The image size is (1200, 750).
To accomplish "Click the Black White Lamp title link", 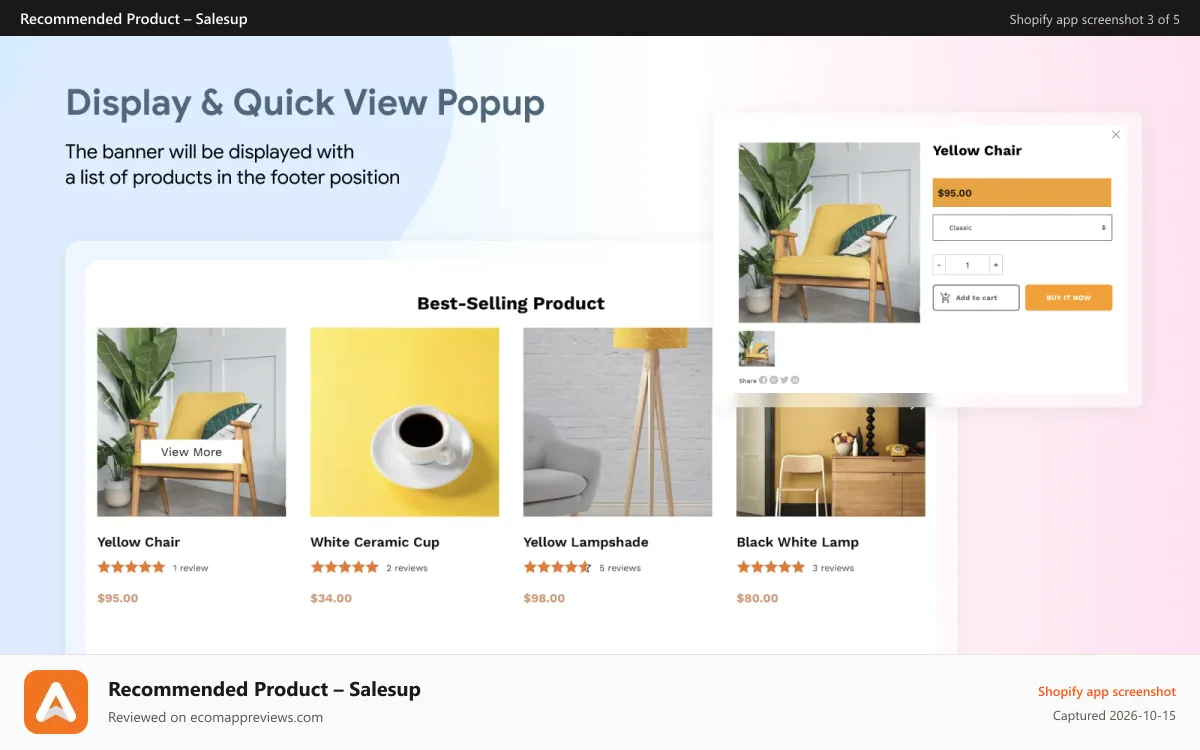I will (798, 542).
